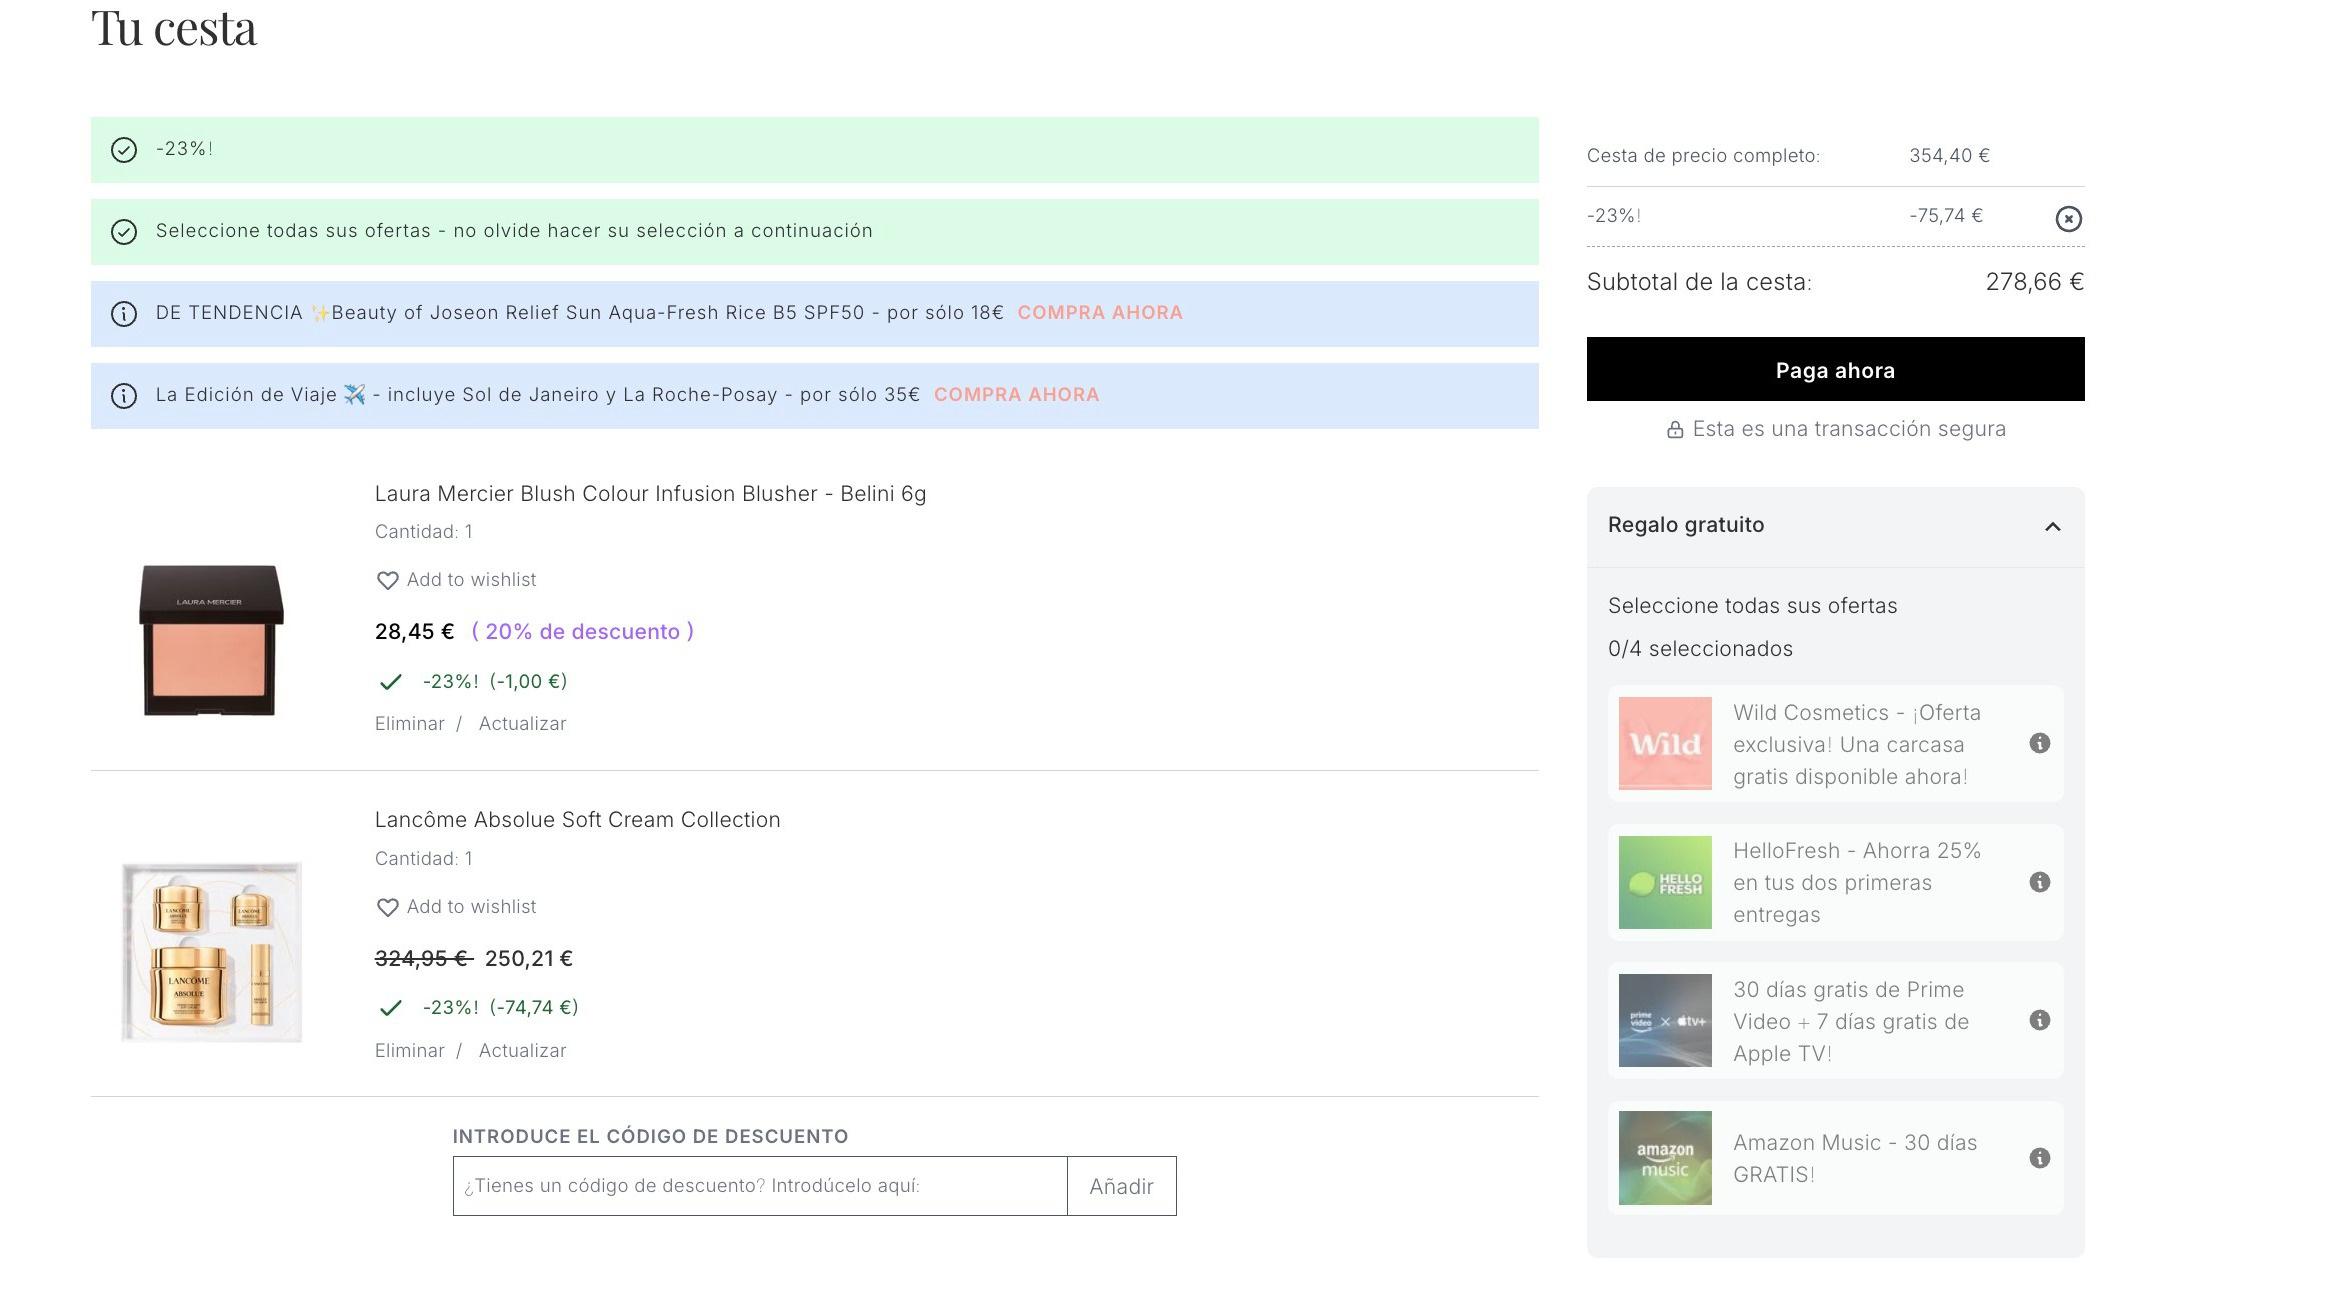Click the 0/4 seleccionados text
This screenshot has width=2328, height=1300.
click(1700, 648)
